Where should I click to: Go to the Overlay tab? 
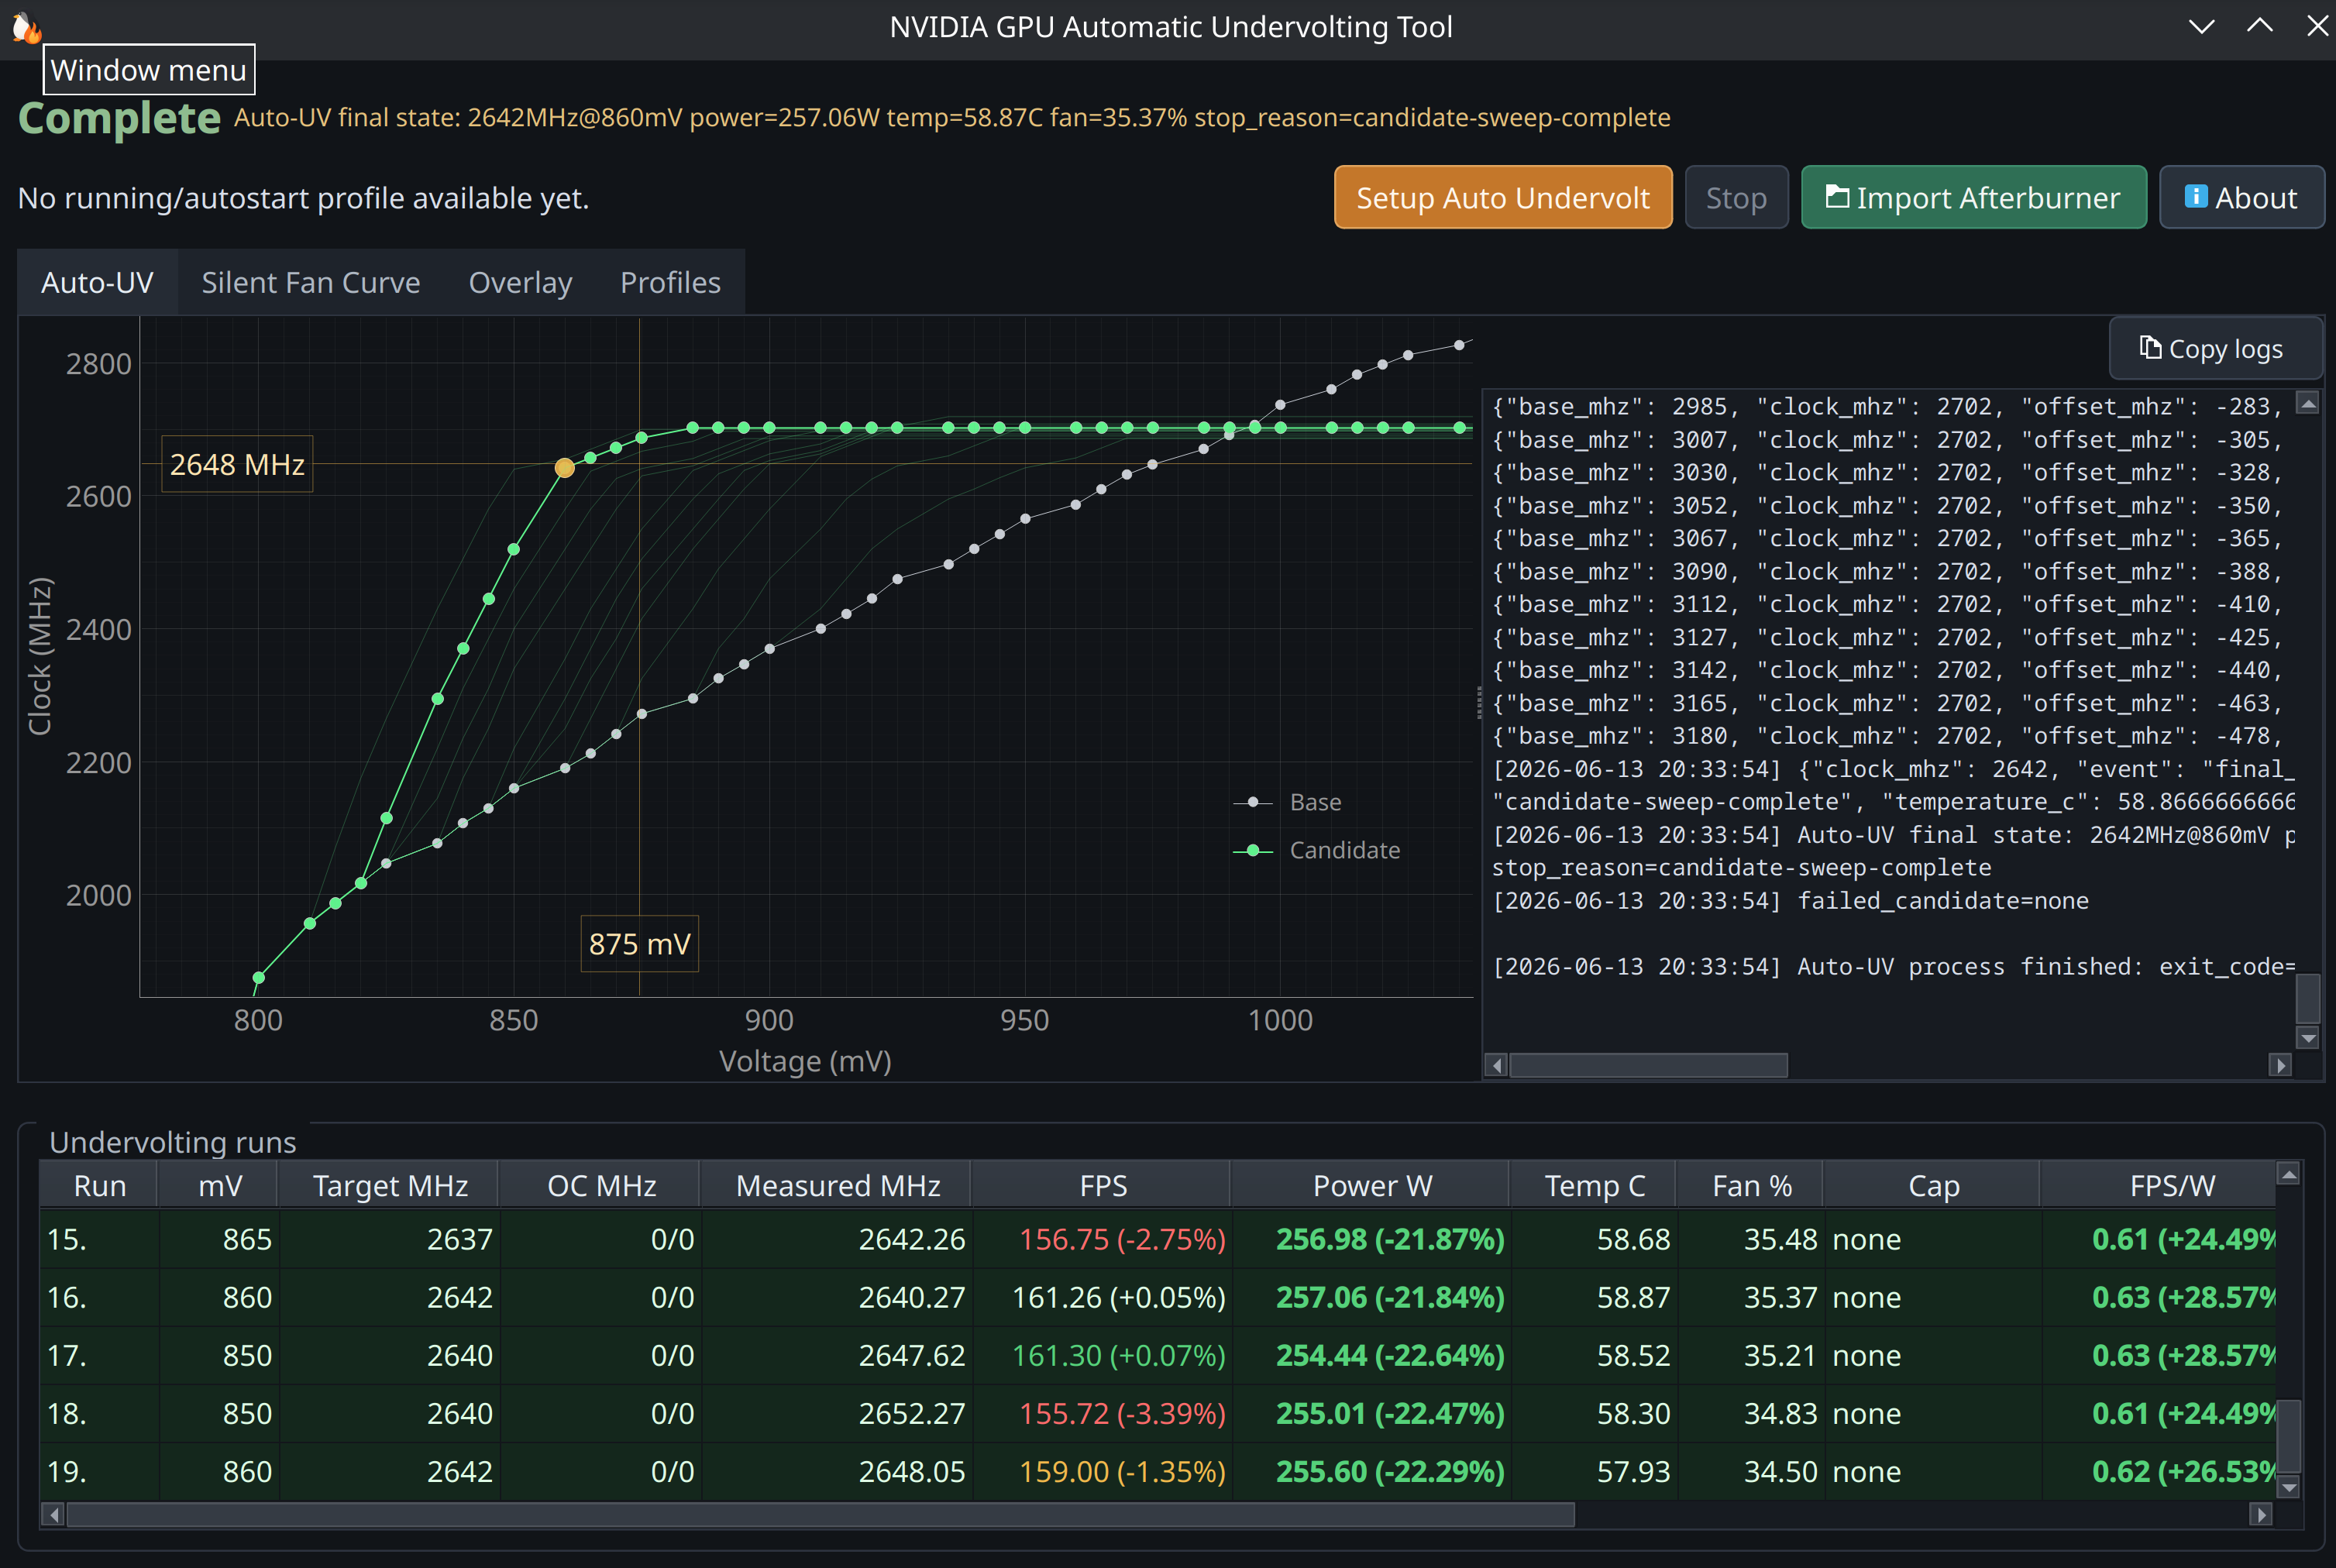pyautogui.click(x=521, y=283)
